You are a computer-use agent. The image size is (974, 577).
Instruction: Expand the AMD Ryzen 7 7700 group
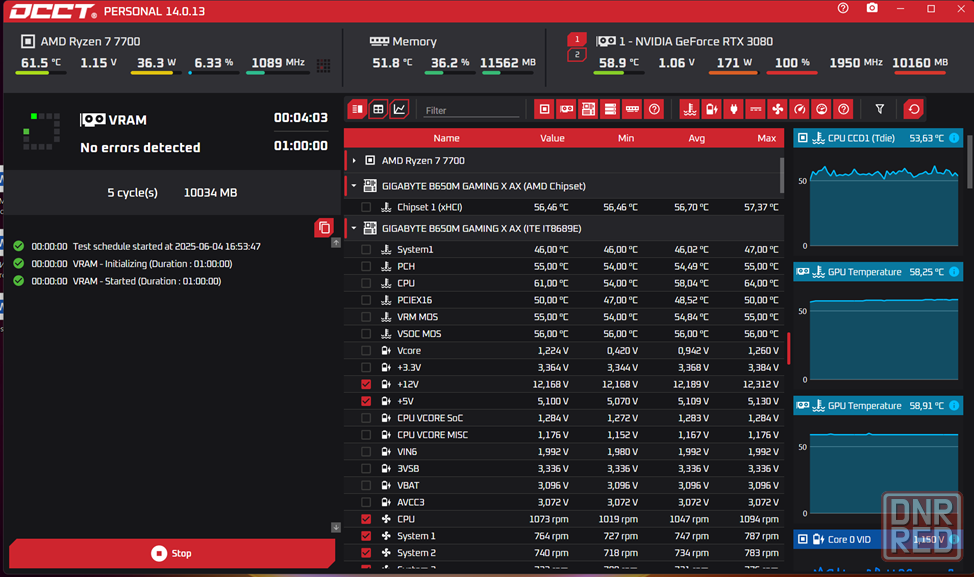click(x=354, y=161)
